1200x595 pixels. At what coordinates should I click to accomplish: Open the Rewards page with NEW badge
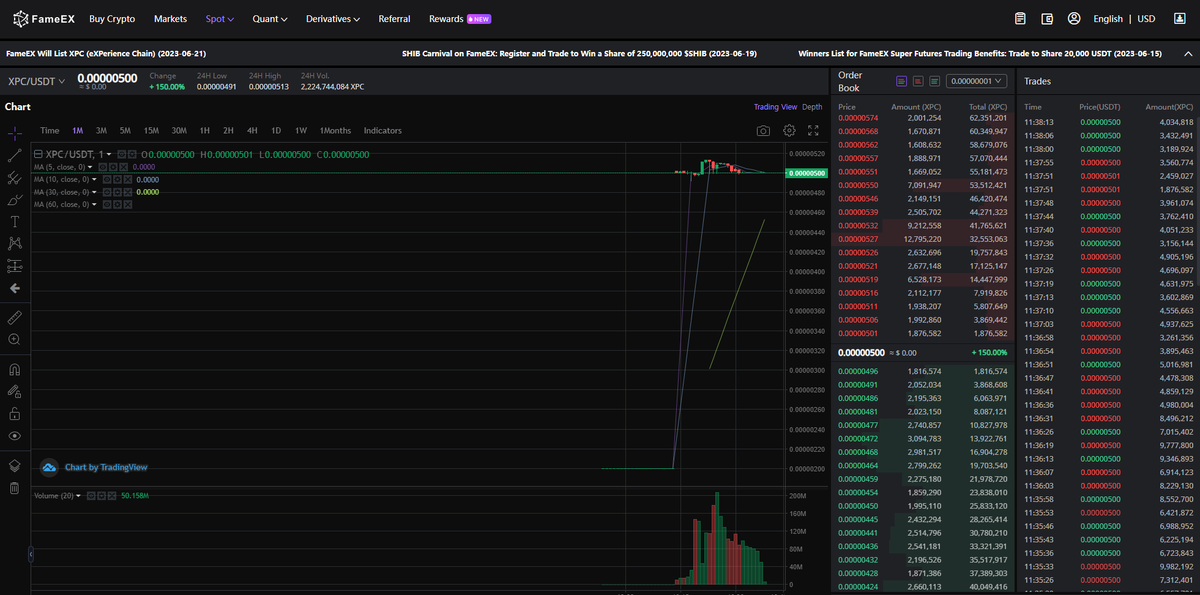[459, 19]
